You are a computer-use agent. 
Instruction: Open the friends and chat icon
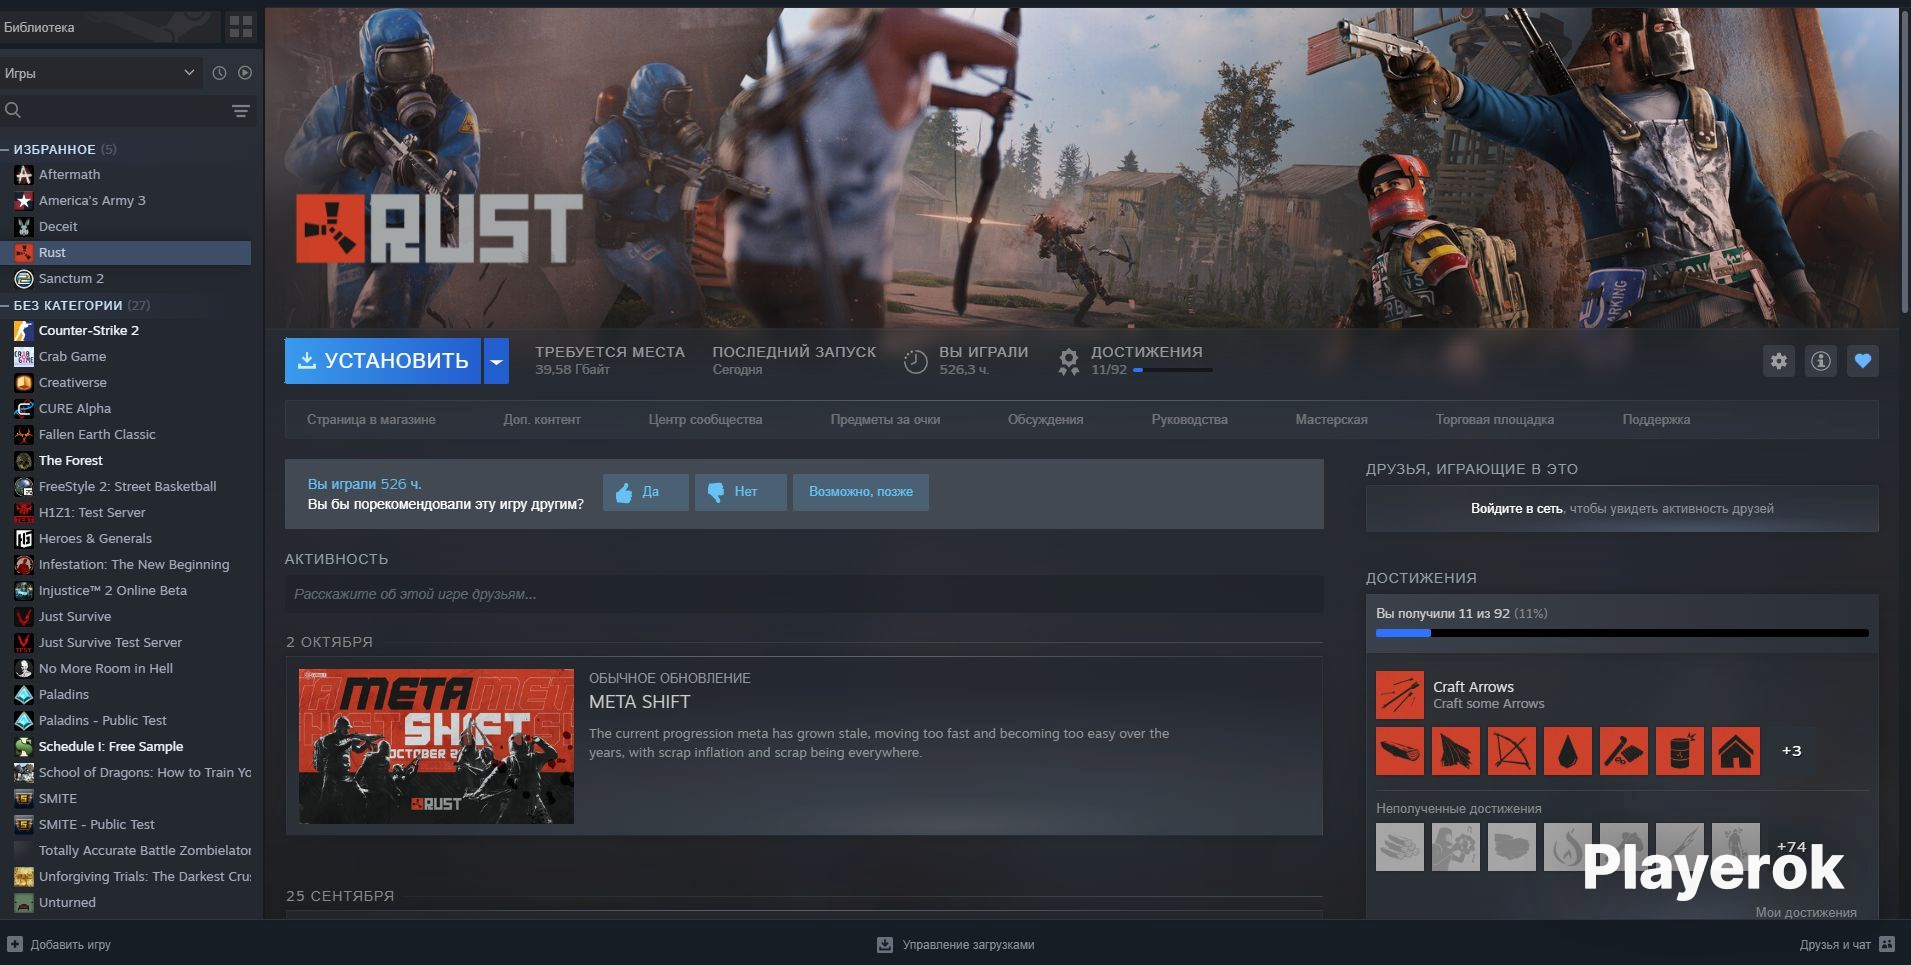tap(1887, 944)
